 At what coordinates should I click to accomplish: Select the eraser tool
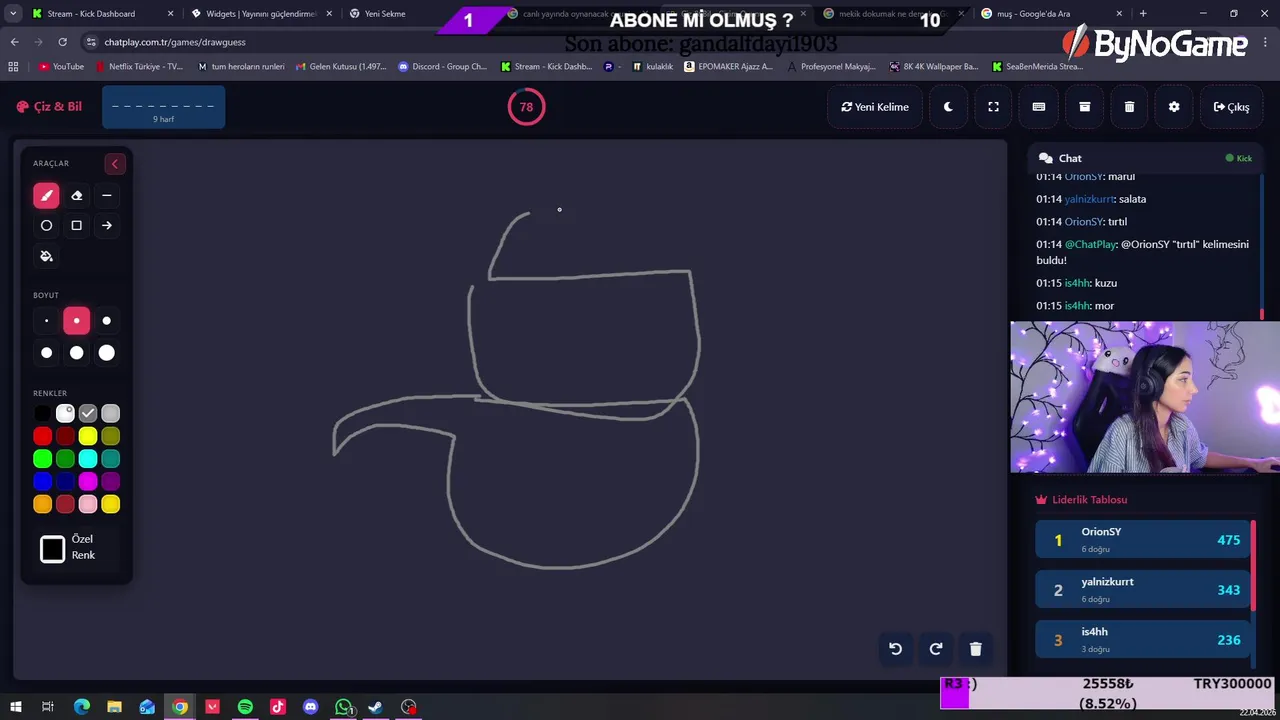76,196
